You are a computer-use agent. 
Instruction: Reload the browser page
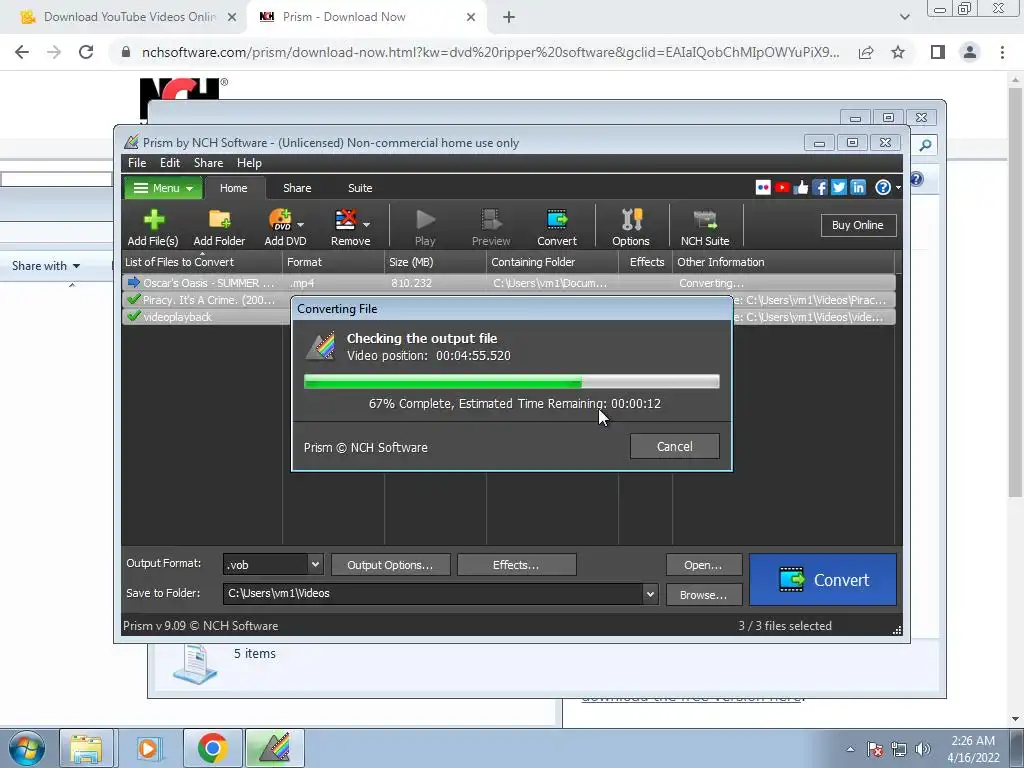pos(86,52)
